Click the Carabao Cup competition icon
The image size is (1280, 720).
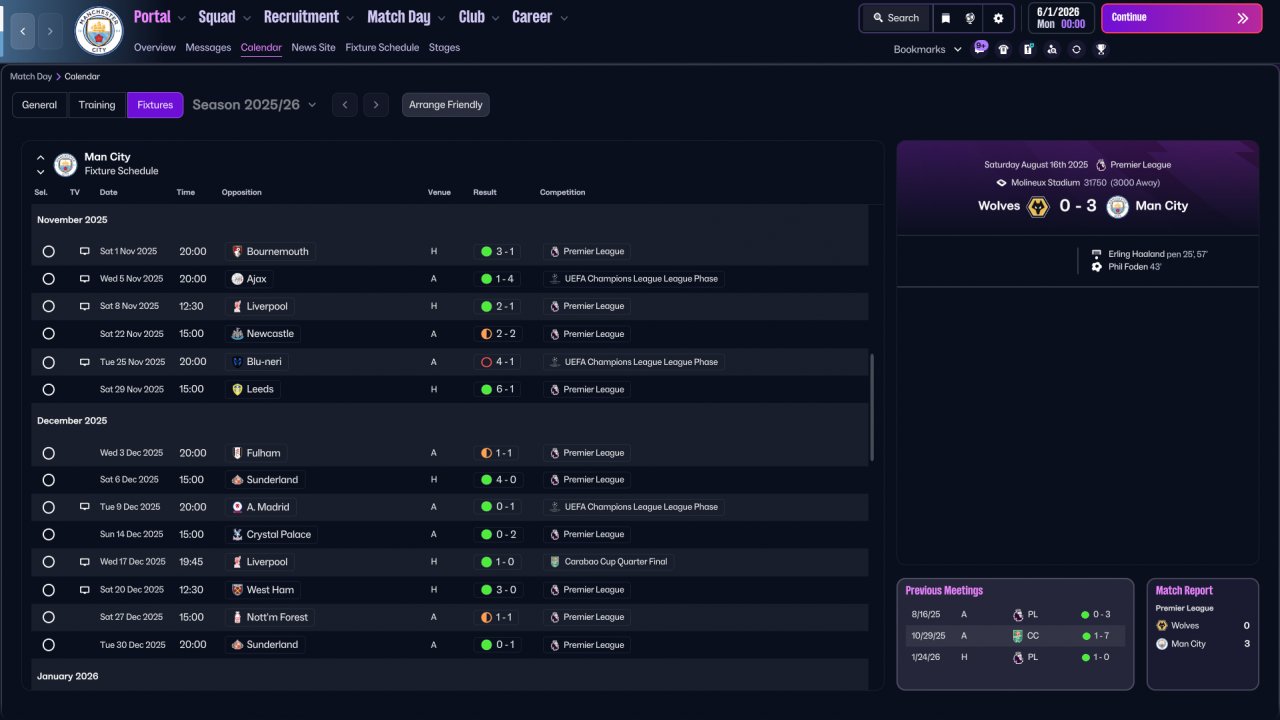point(555,562)
